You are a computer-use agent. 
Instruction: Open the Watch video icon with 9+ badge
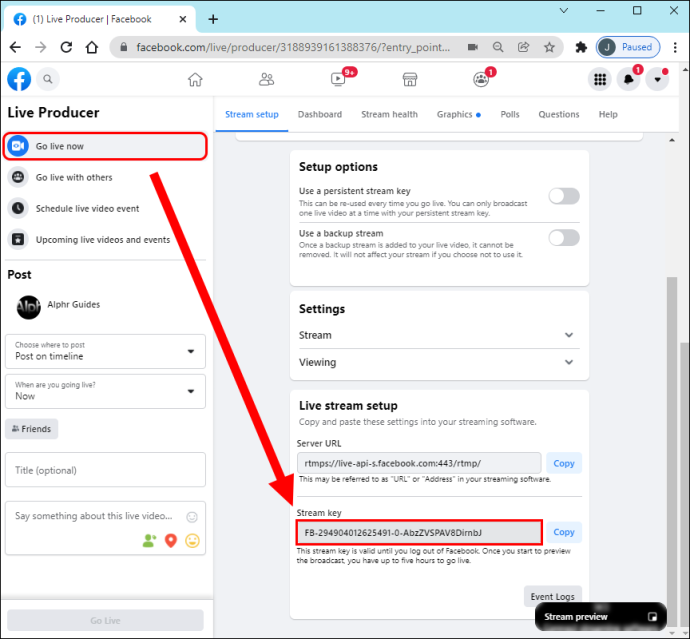(x=338, y=79)
